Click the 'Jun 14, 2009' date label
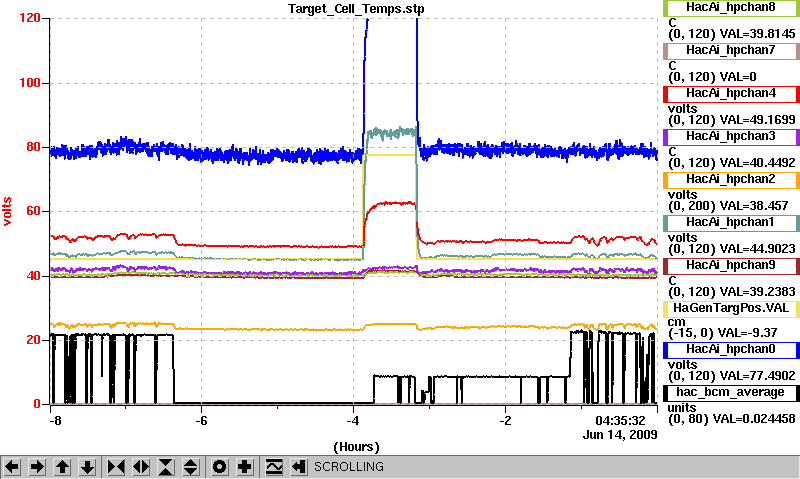Viewport: 800px width, 479px height. 620,435
